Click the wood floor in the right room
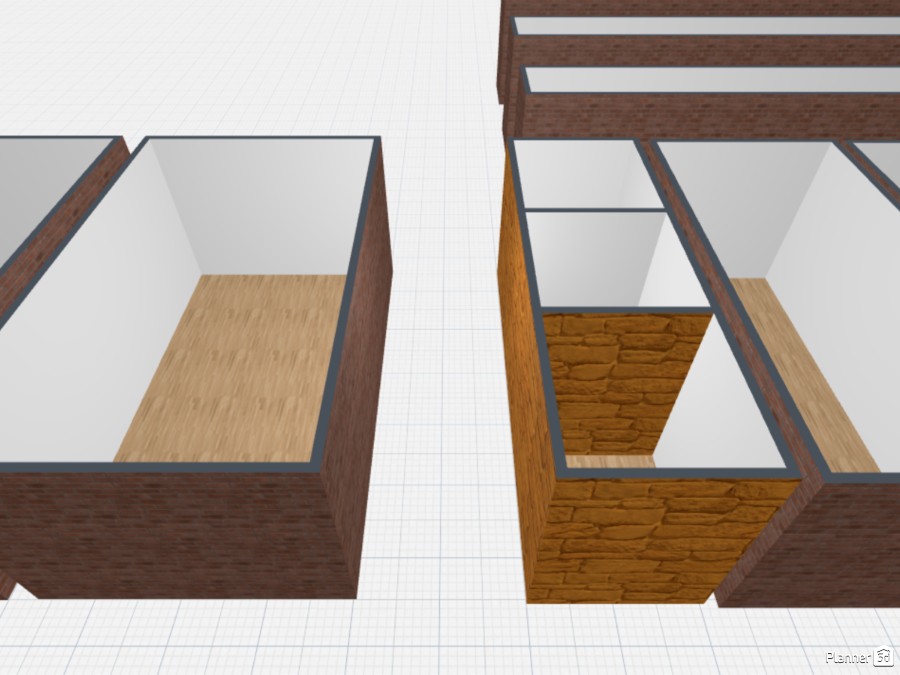Screen dimensions: 900x675 [x=800, y=380]
